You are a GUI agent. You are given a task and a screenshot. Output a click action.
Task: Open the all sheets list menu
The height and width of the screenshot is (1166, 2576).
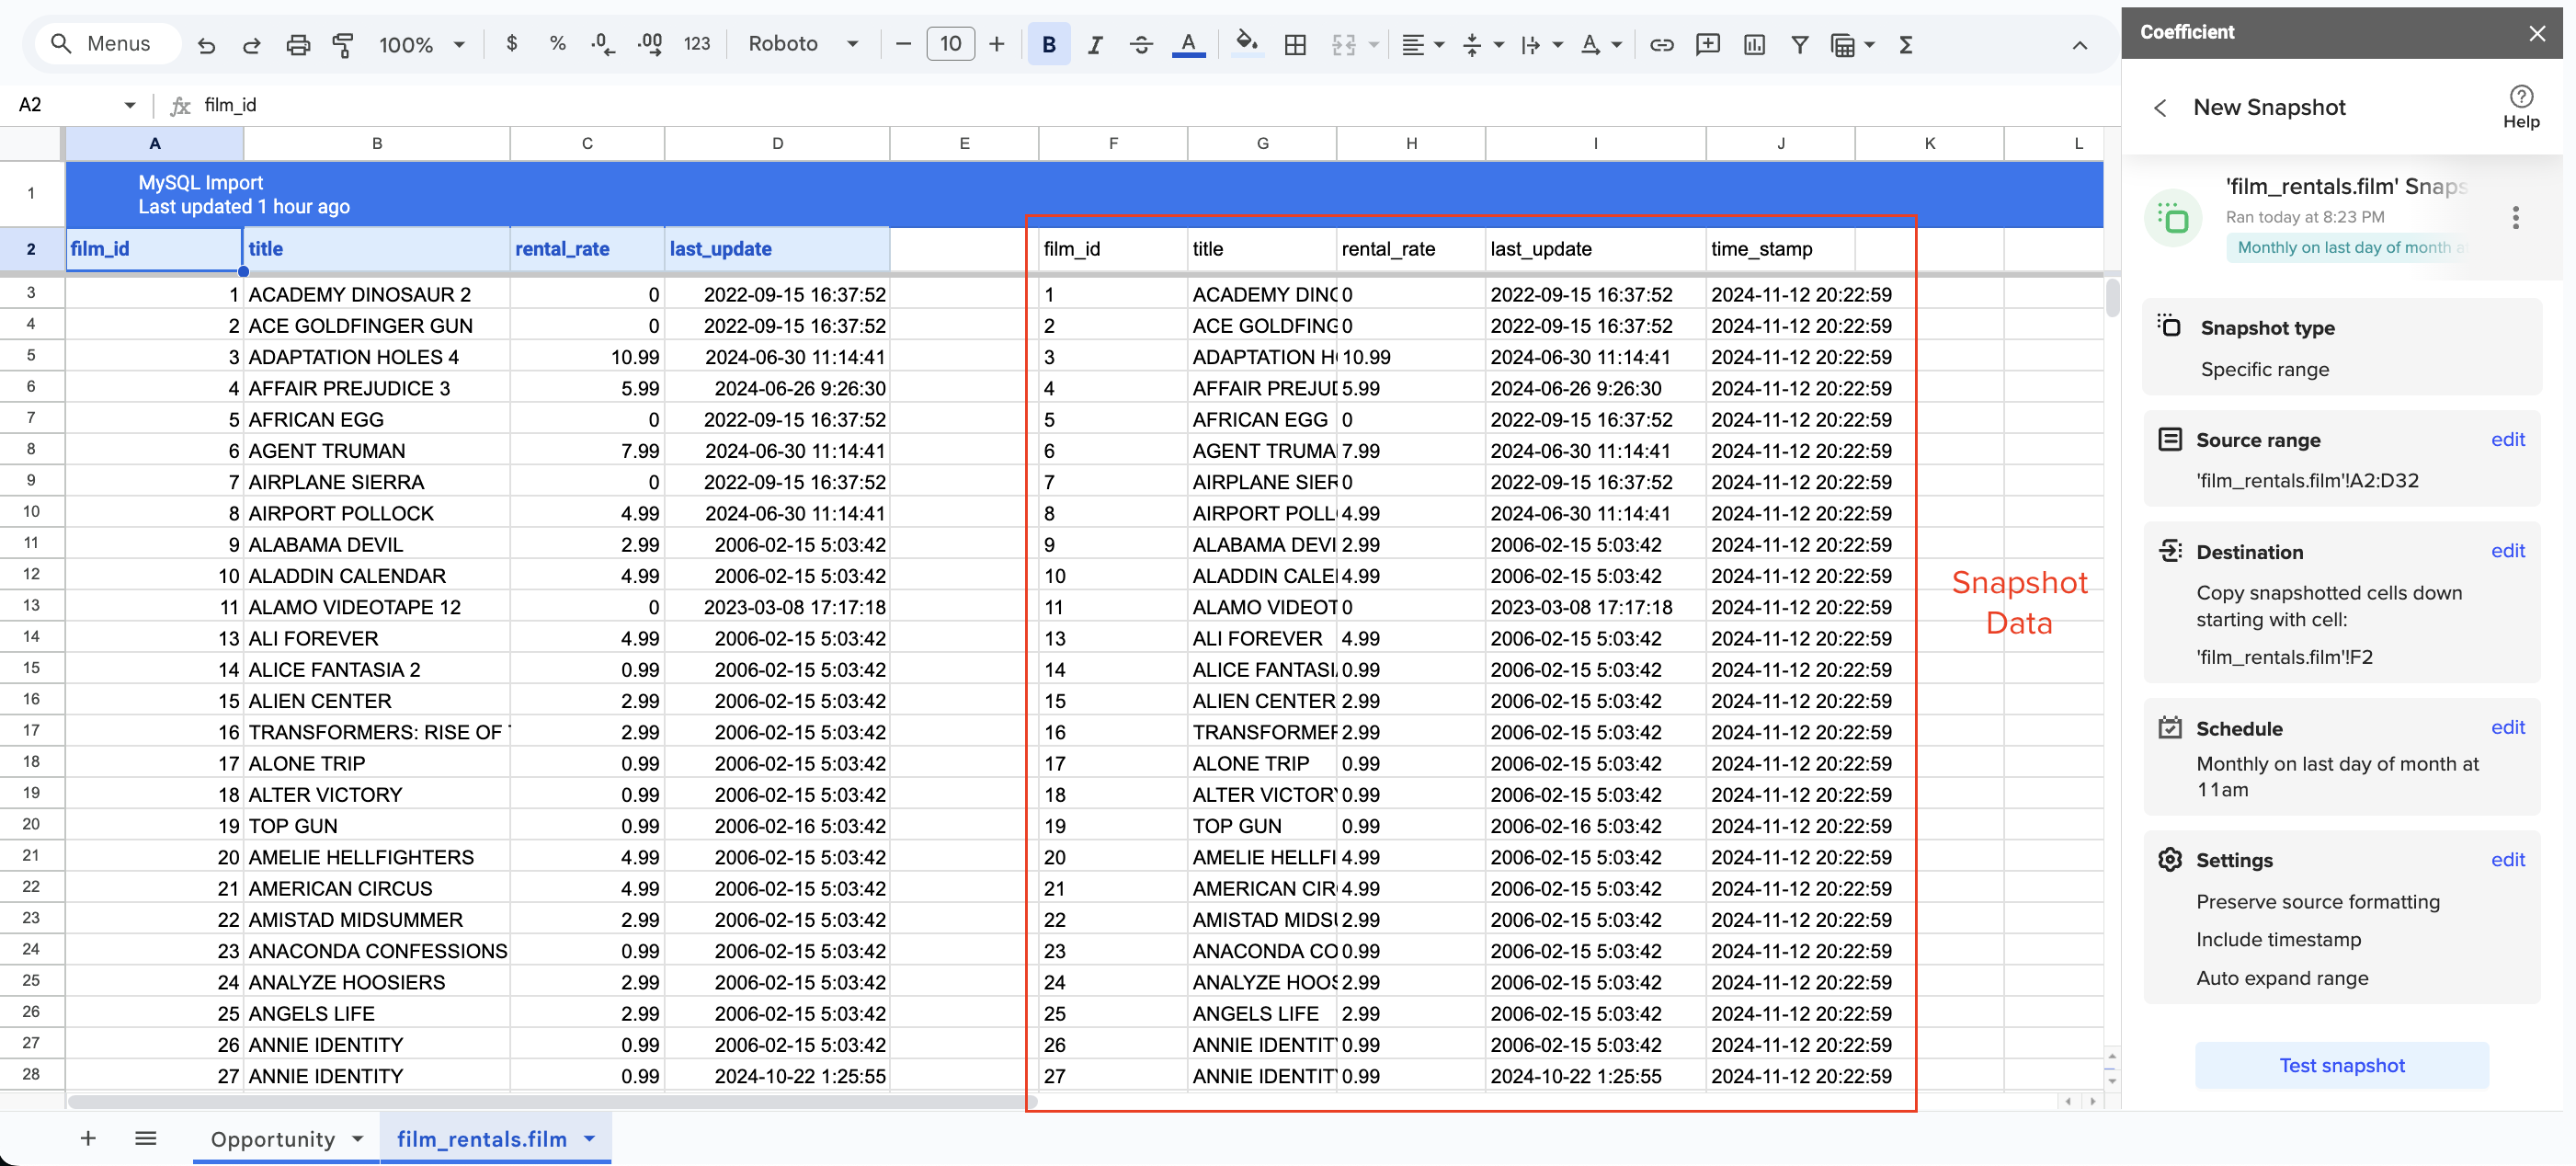click(146, 1138)
